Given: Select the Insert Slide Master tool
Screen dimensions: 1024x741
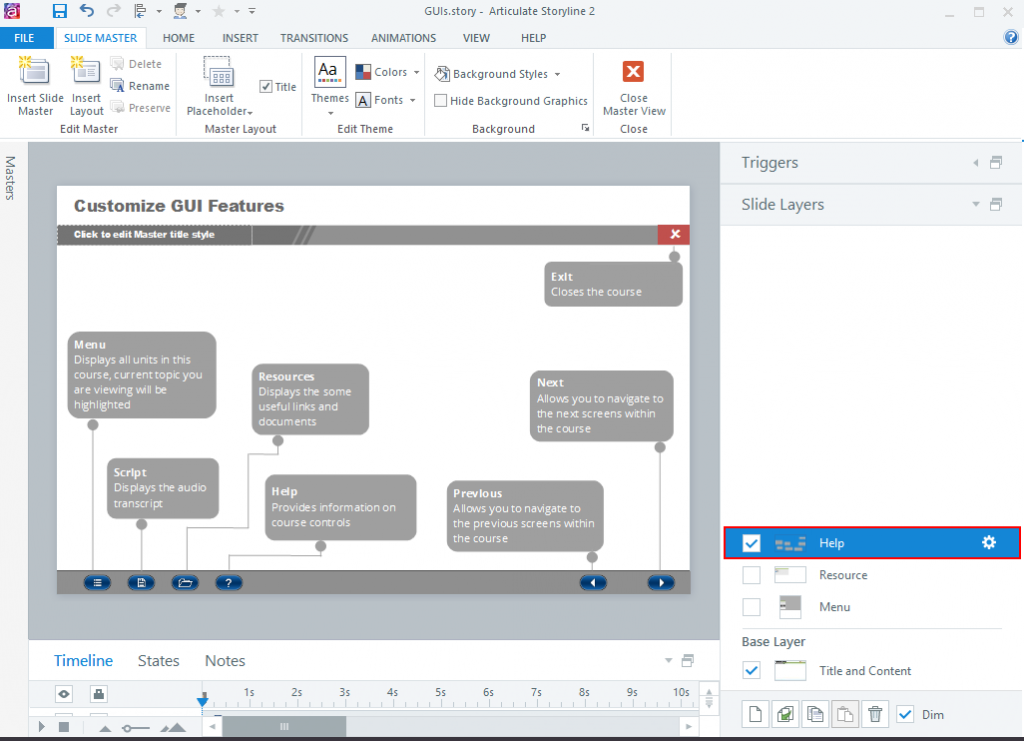Looking at the screenshot, I should (35, 85).
